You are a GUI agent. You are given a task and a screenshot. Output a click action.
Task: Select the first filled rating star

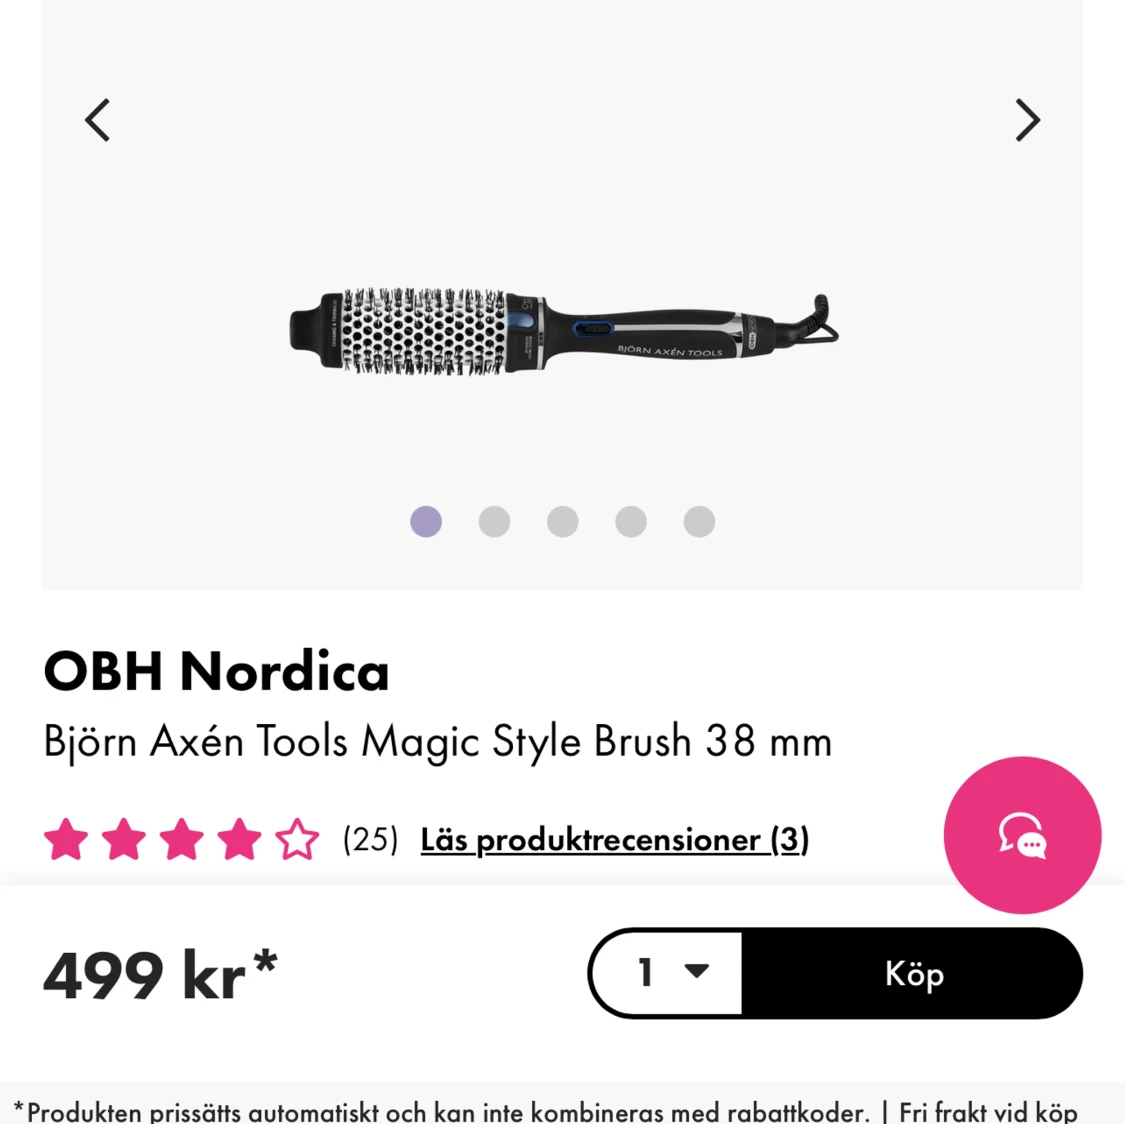click(67, 839)
